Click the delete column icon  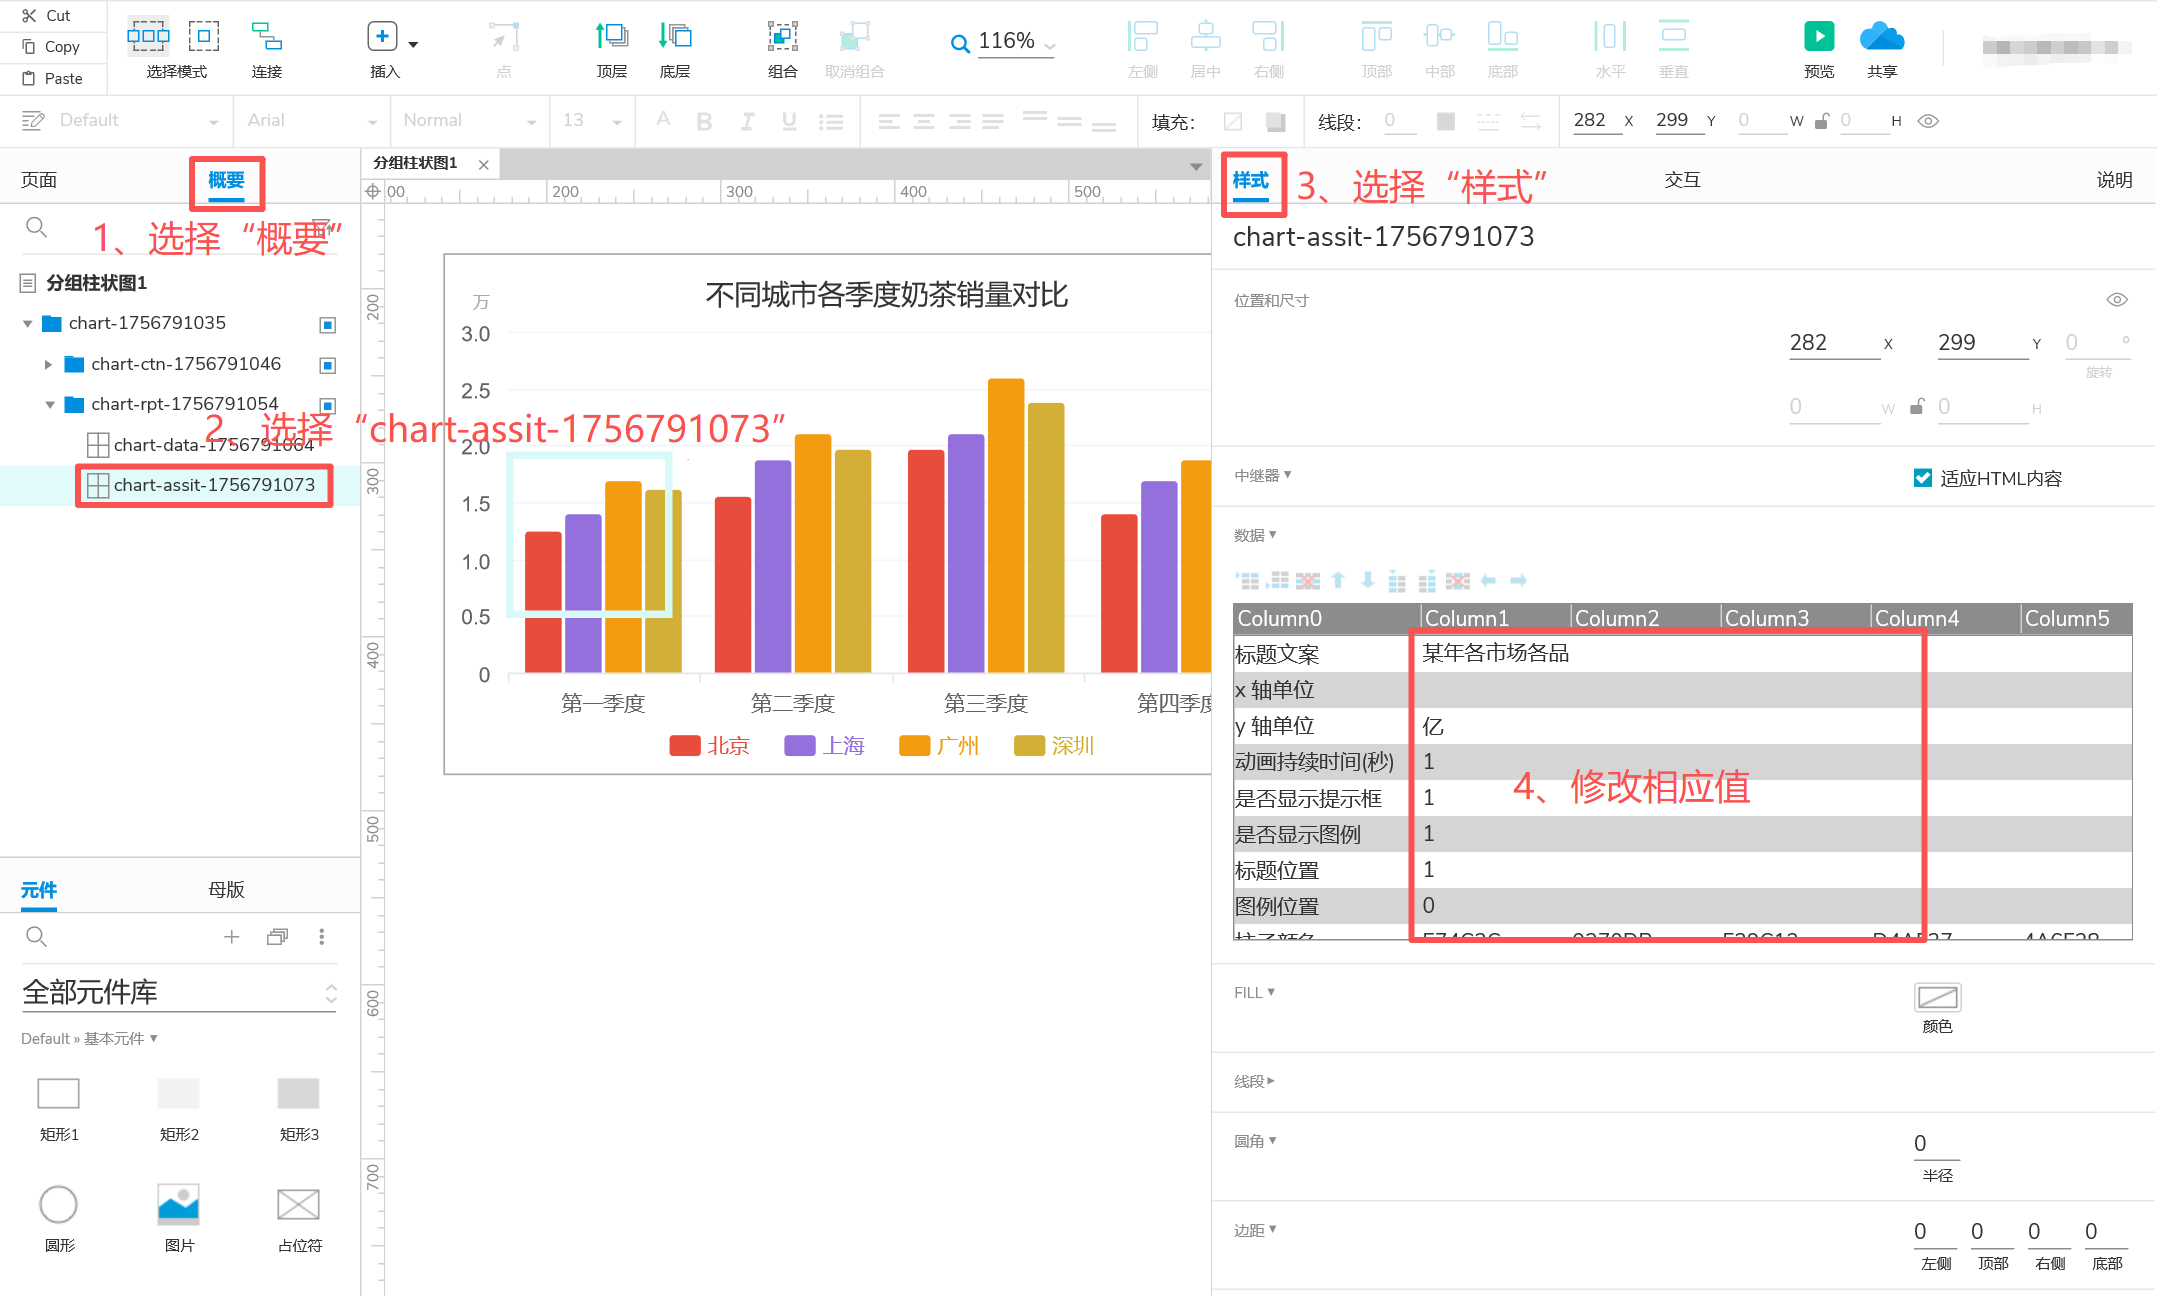point(1457,580)
